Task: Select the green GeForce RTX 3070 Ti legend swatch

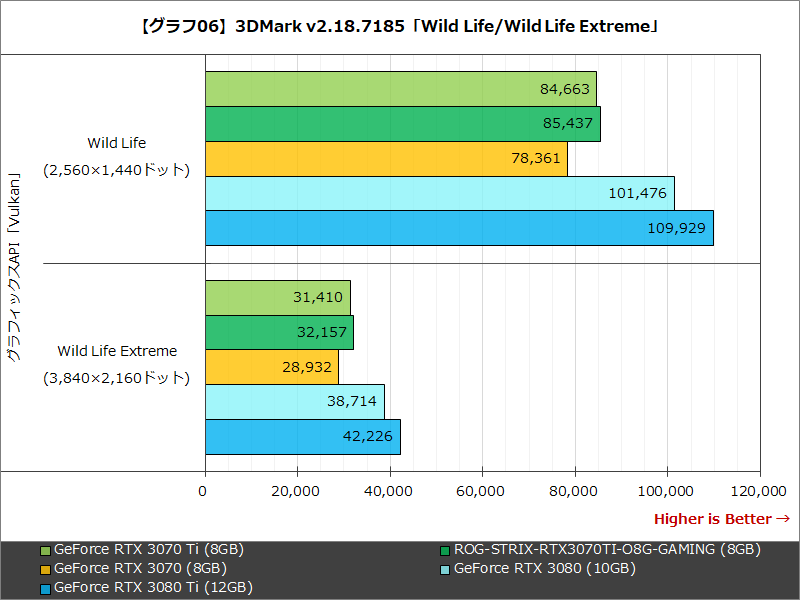Action: coord(47,549)
